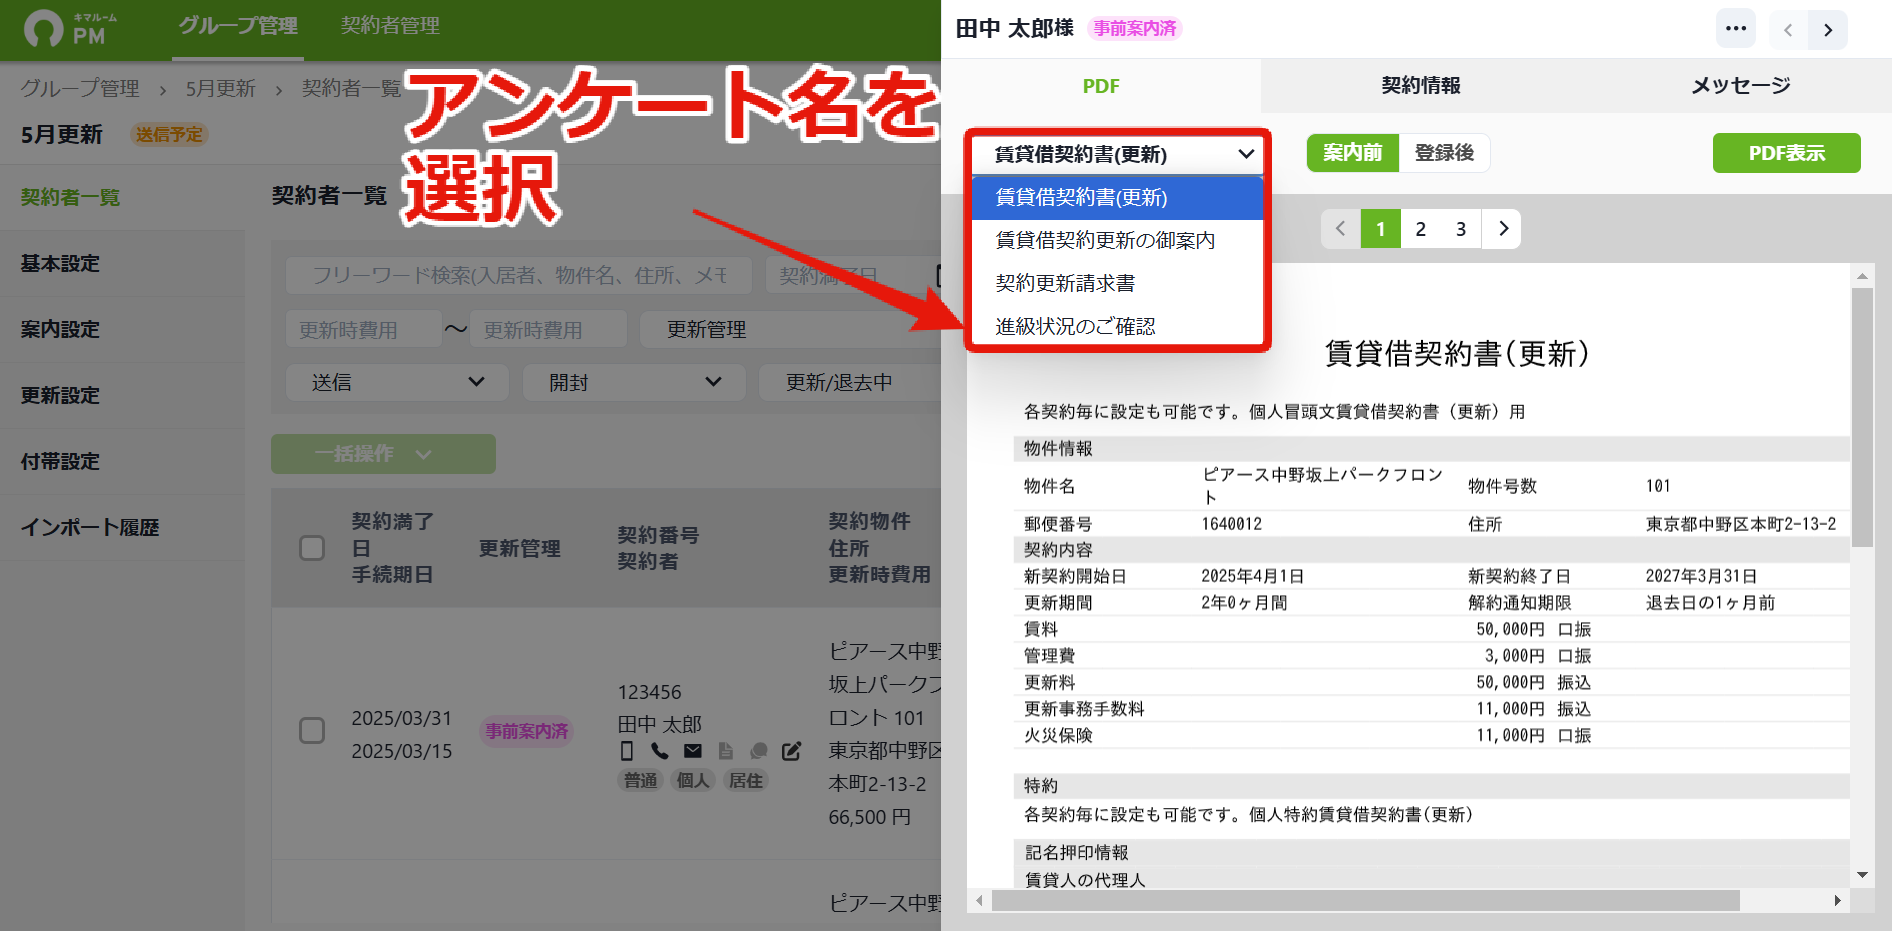
Task: Click the グループ管理 breadcrumb link
Action: point(80,89)
